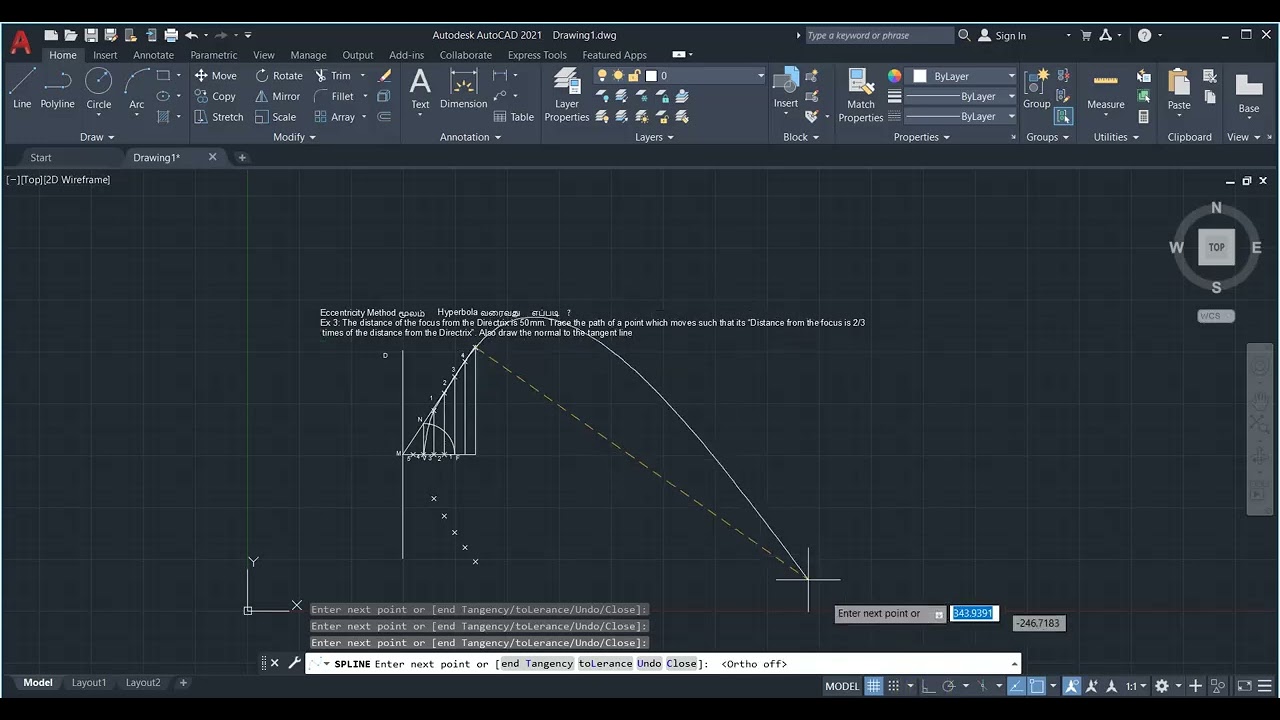Click the Array tool
This screenshot has height=720, width=1280.
pyautogui.click(x=334, y=117)
